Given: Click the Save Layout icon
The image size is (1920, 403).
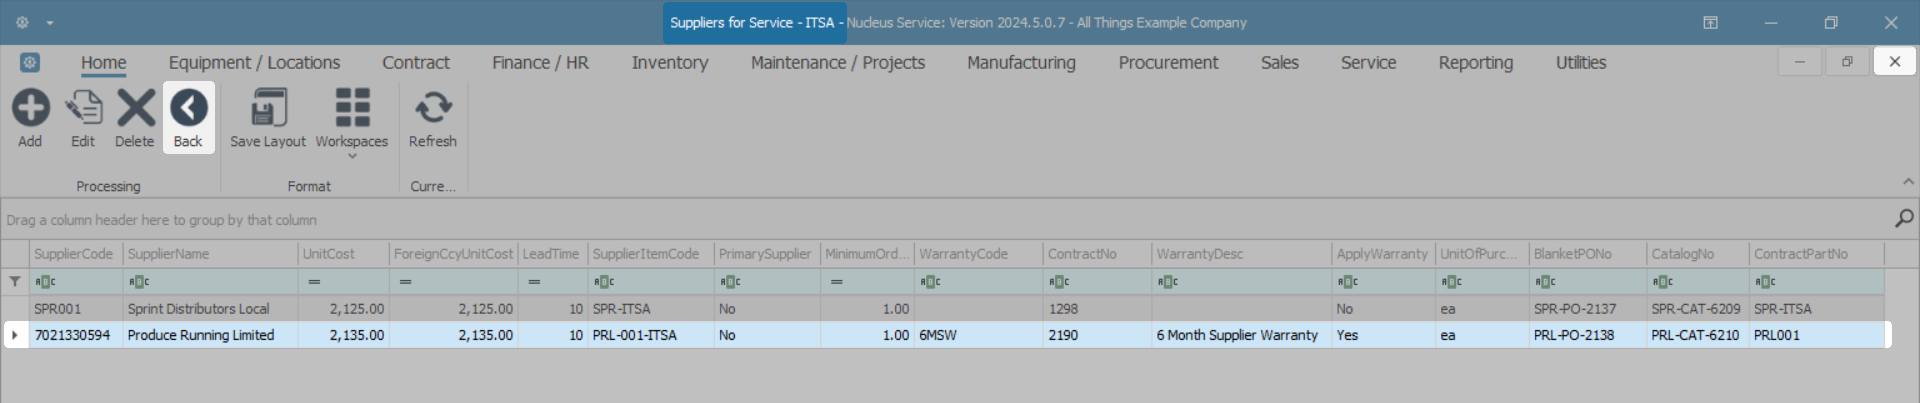Looking at the screenshot, I should click(268, 108).
